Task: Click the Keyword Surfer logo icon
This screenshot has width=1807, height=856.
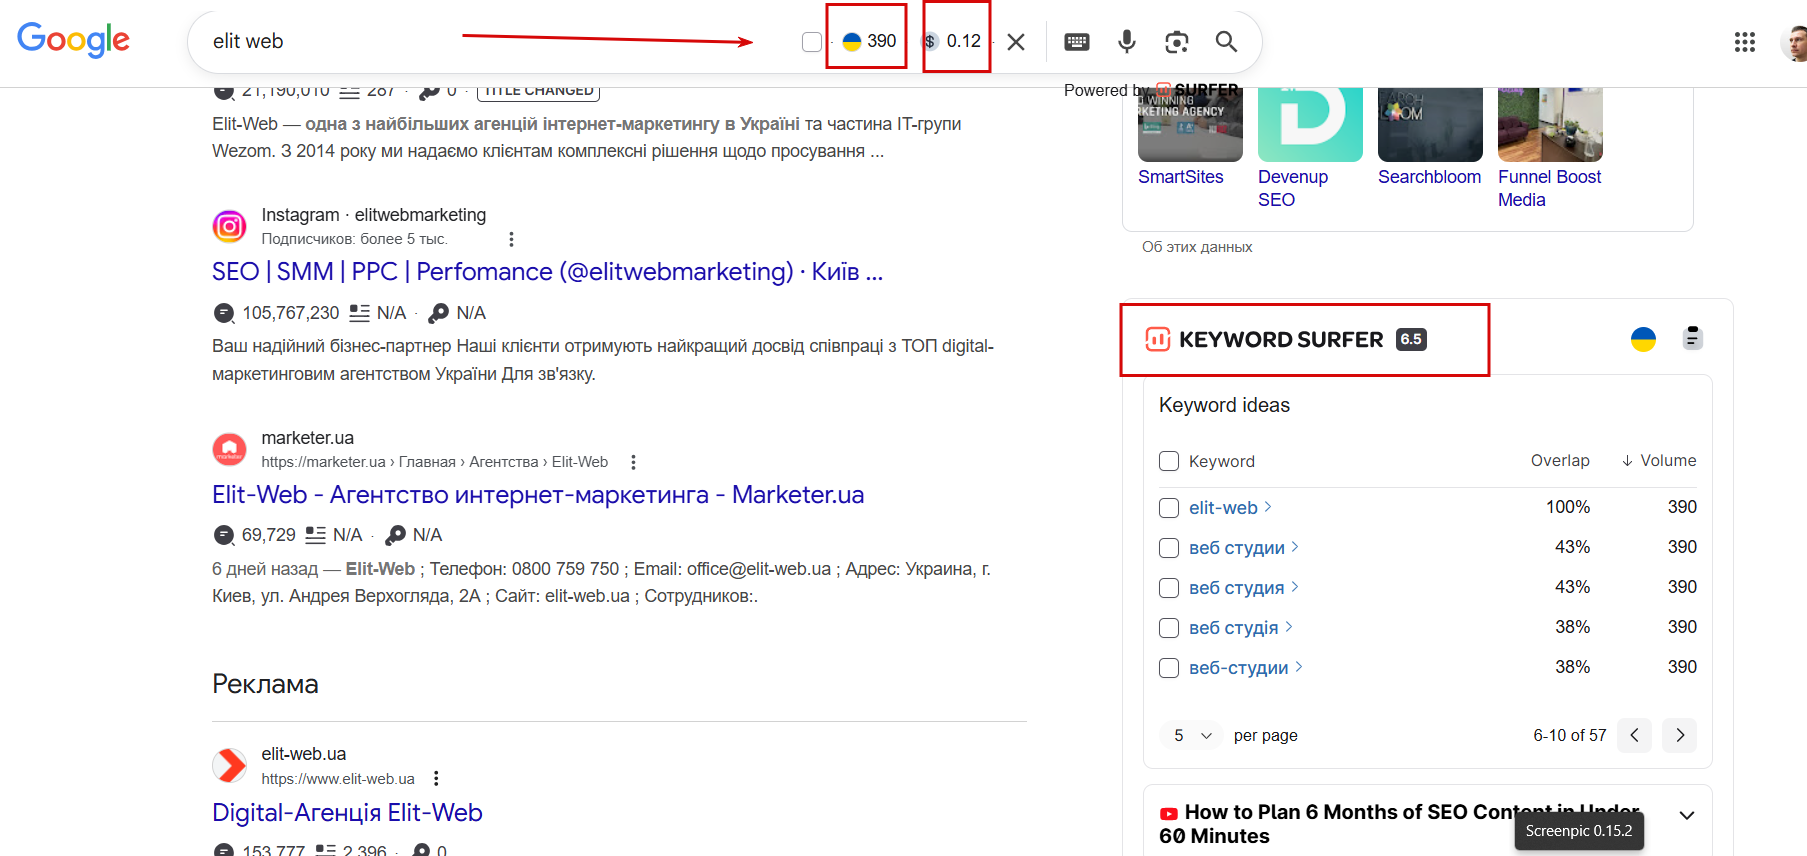Action: tap(1158, 339)
